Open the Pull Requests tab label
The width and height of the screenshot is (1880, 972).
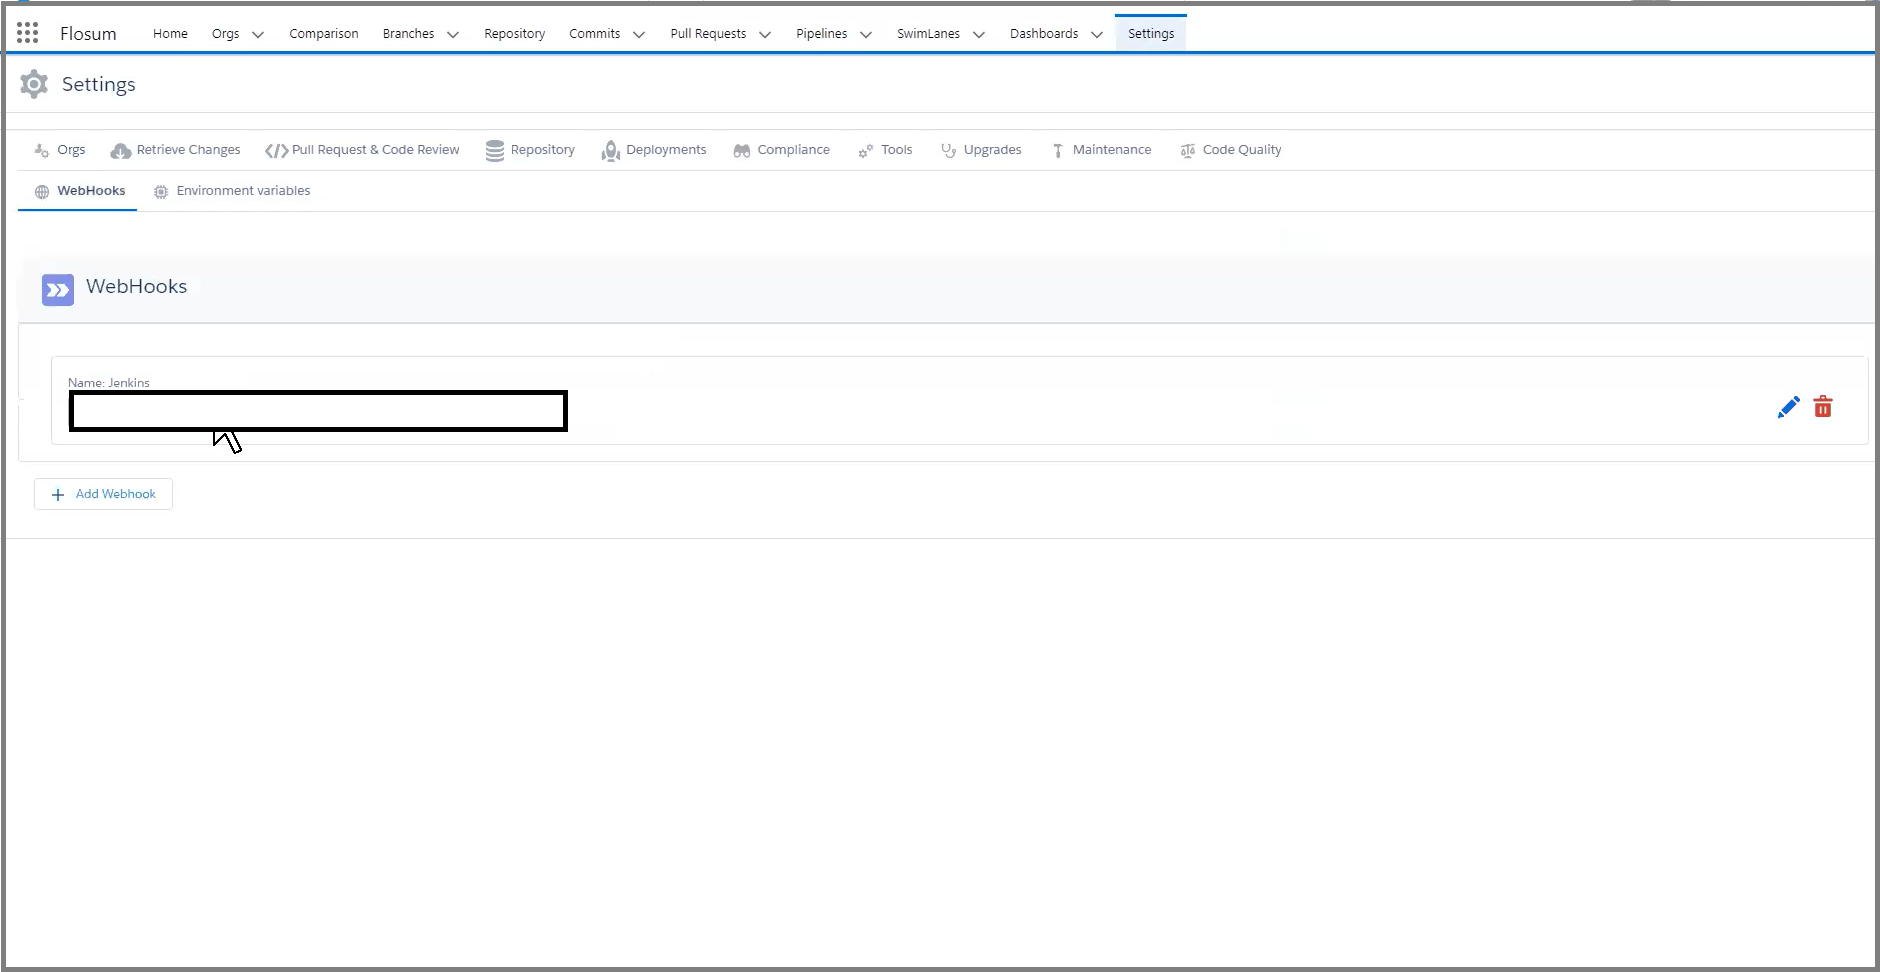[708, 33]
